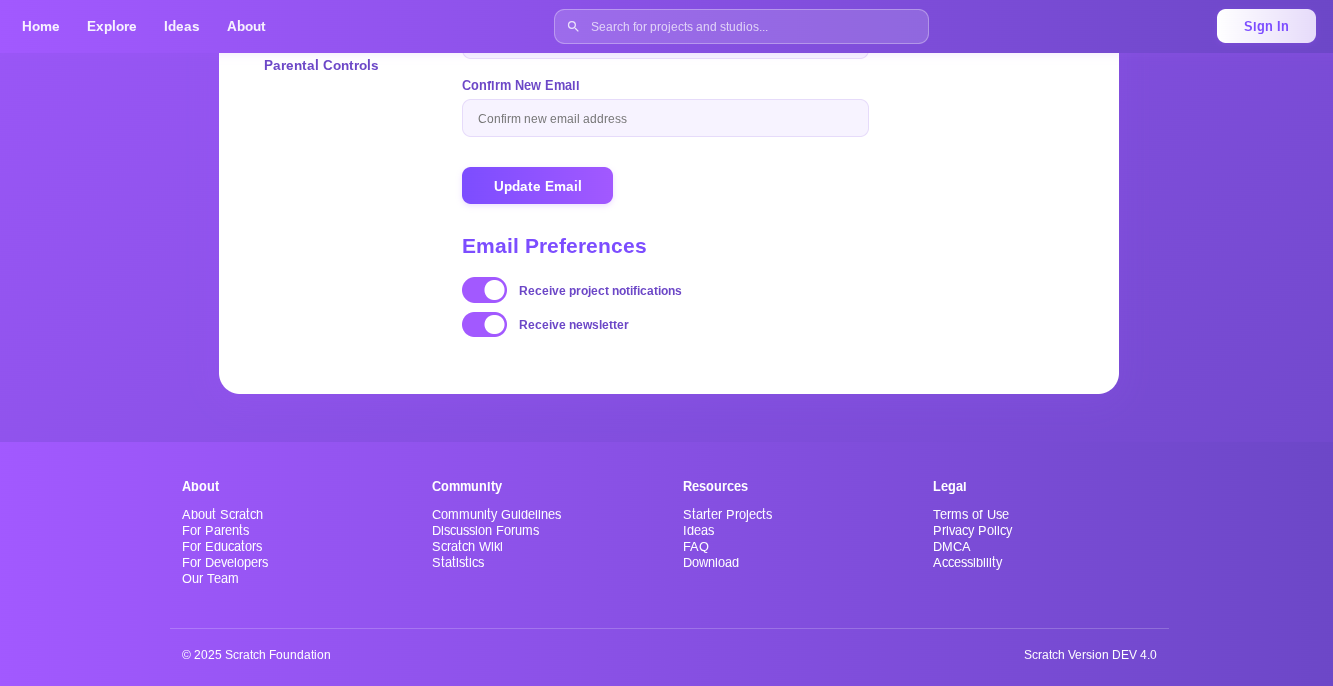The height and width of the screenshot is (686, 1333).
Task: Go to the Explore page
Action: tap(112, 26)
